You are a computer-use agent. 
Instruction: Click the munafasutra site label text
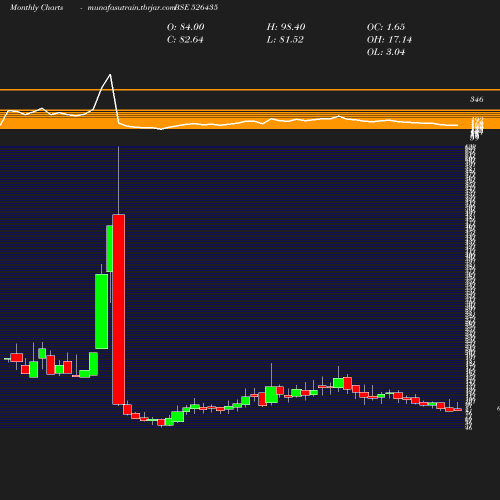[x=131, y=8]
